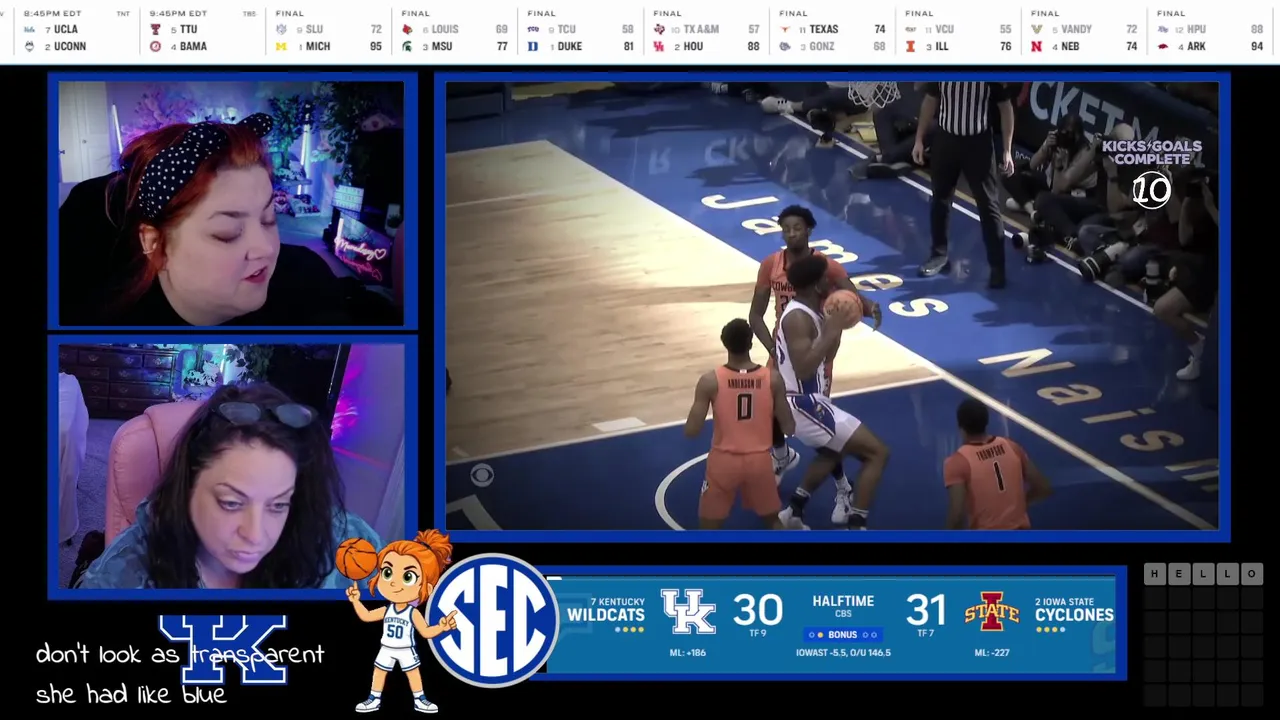Click the caption "don't look as transparent"
This screenshot has height=720, width=1280.
[x=180, y=655]
